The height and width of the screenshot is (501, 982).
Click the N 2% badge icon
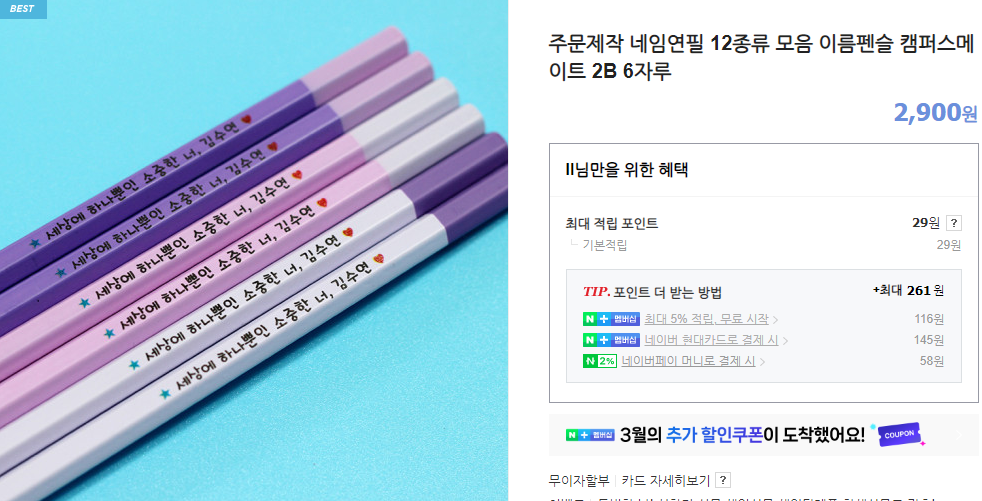click(x=600, y=361)
